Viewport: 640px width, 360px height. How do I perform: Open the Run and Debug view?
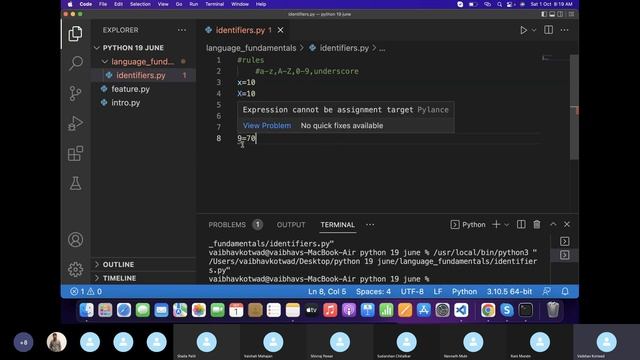76,123
